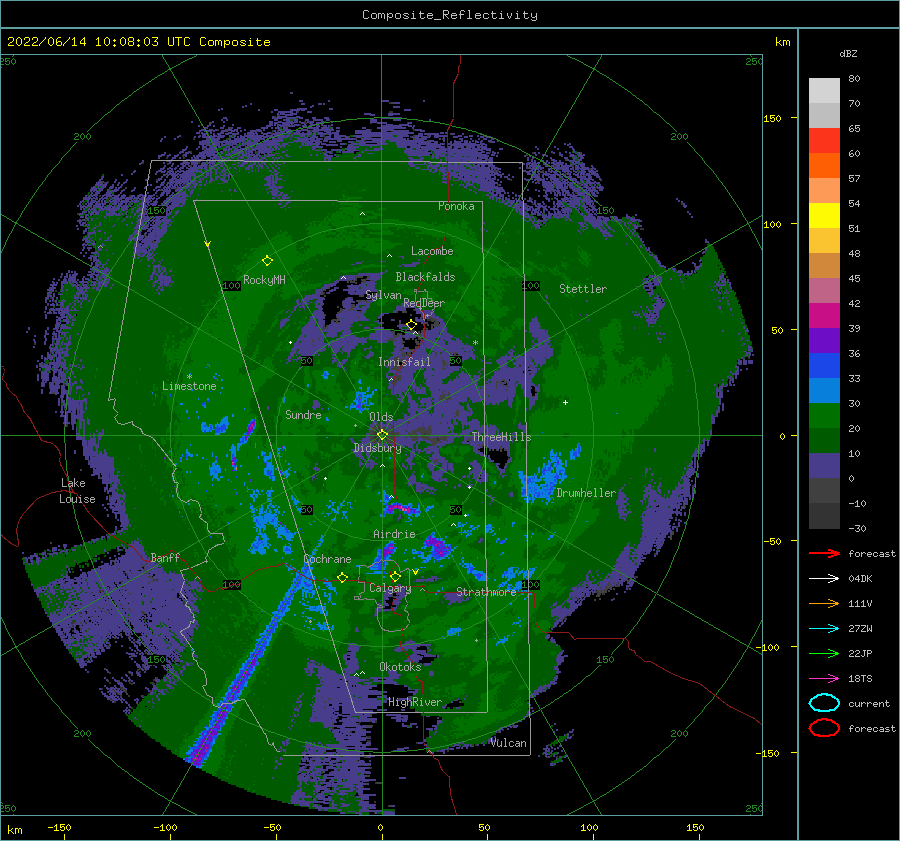
Task: Click the cyan 'current' ellipse icon
Action: pyautogui.click(x=824, y=703)
